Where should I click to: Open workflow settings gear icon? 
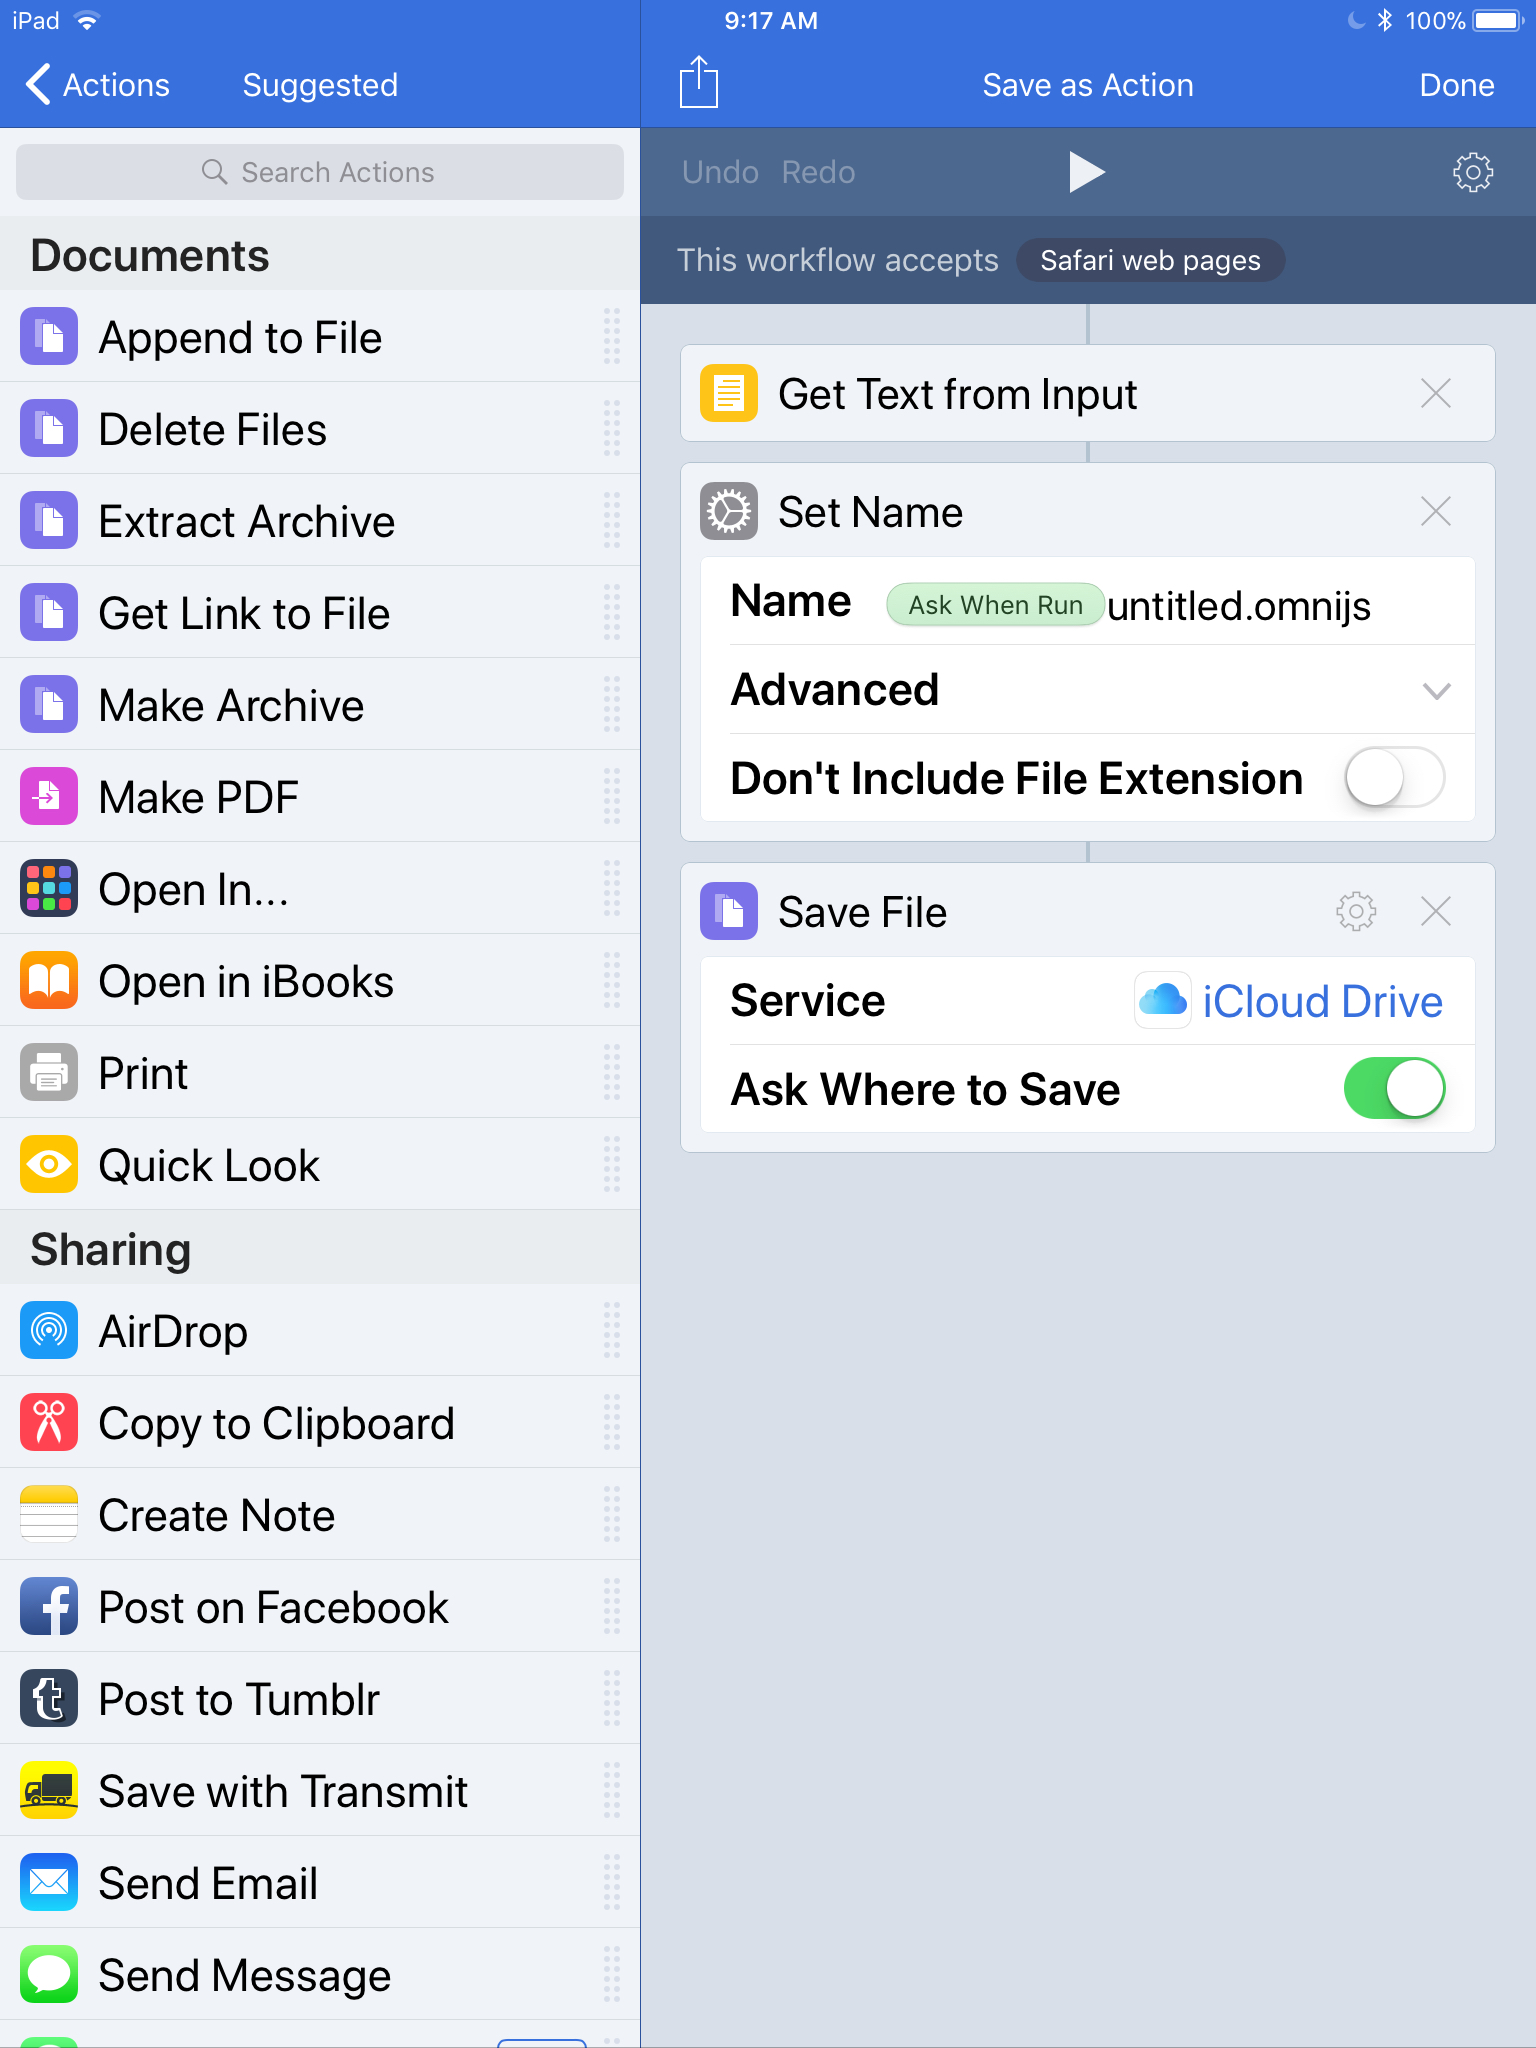pyautogui.click(x=1472, y=172)
